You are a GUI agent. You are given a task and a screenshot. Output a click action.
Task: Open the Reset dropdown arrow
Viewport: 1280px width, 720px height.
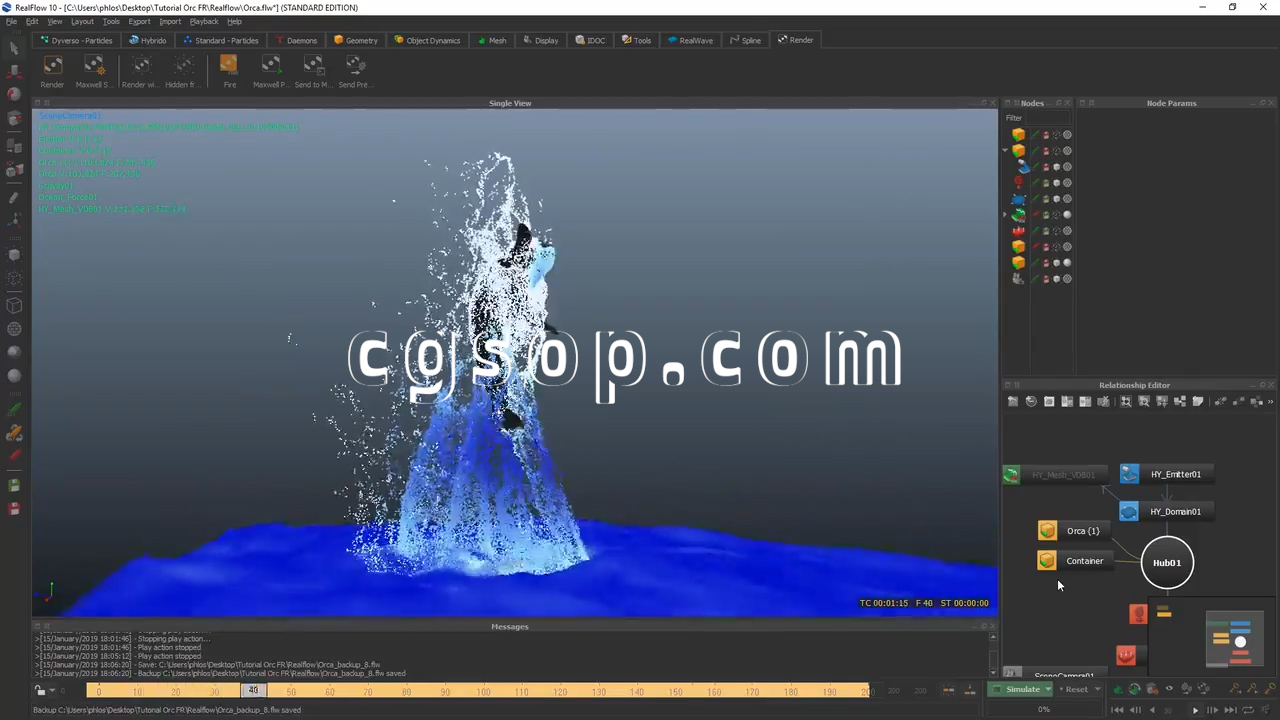[x=1097, y=689]
